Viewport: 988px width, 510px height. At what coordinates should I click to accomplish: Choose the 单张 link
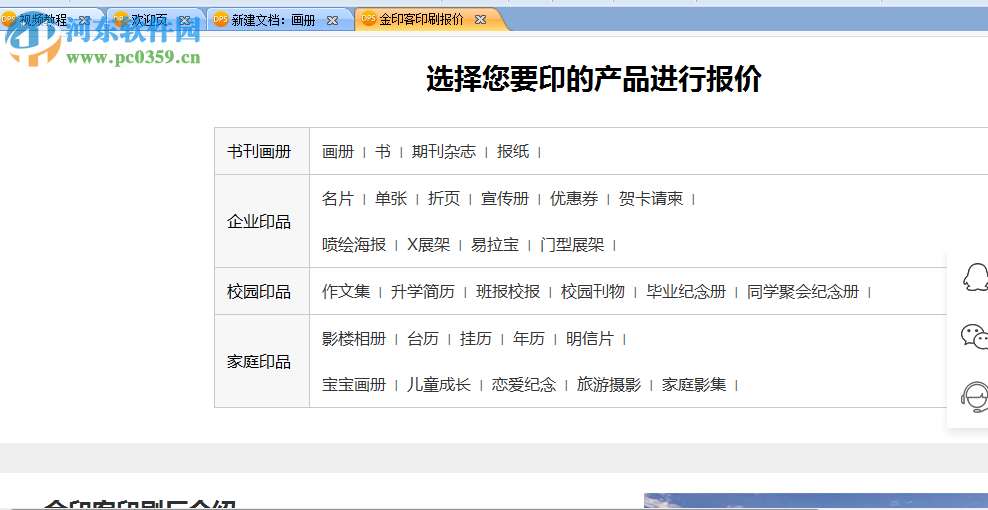click(391, 199)
